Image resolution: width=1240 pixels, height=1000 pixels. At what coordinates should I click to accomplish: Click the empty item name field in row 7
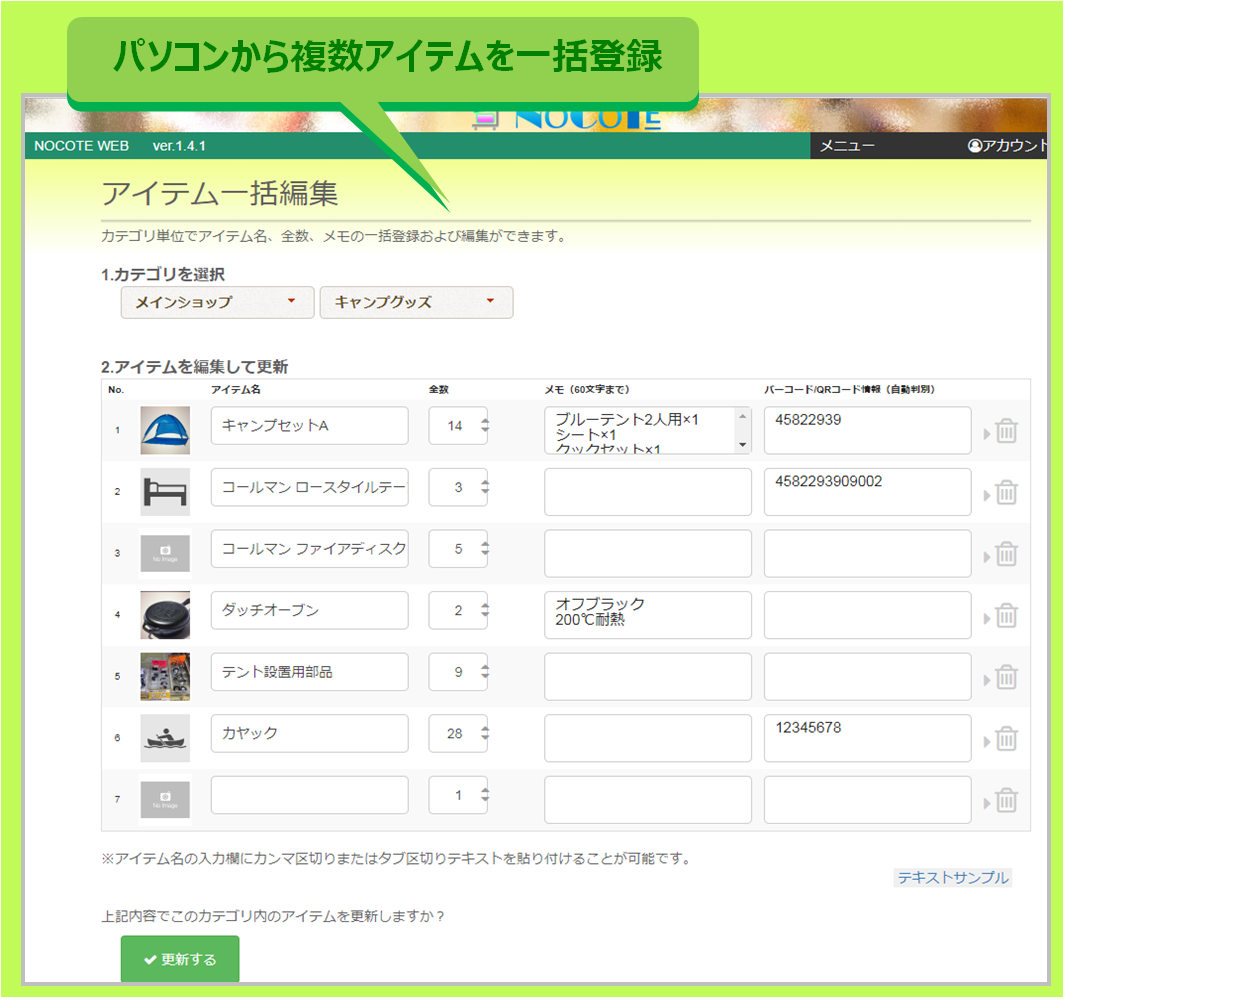pos(309,795)
